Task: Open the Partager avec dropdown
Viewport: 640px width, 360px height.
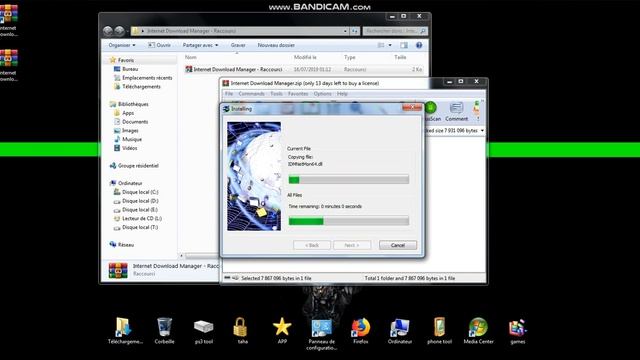Action: tap(200, 45)
